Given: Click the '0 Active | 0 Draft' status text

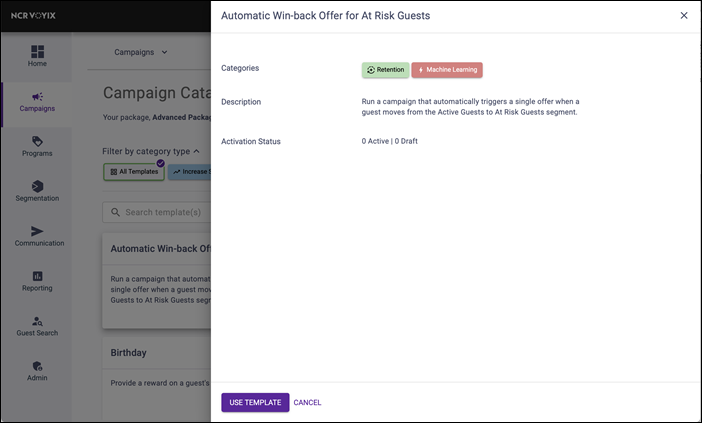Looking at the screenshot, I should [x=390, y=141].
